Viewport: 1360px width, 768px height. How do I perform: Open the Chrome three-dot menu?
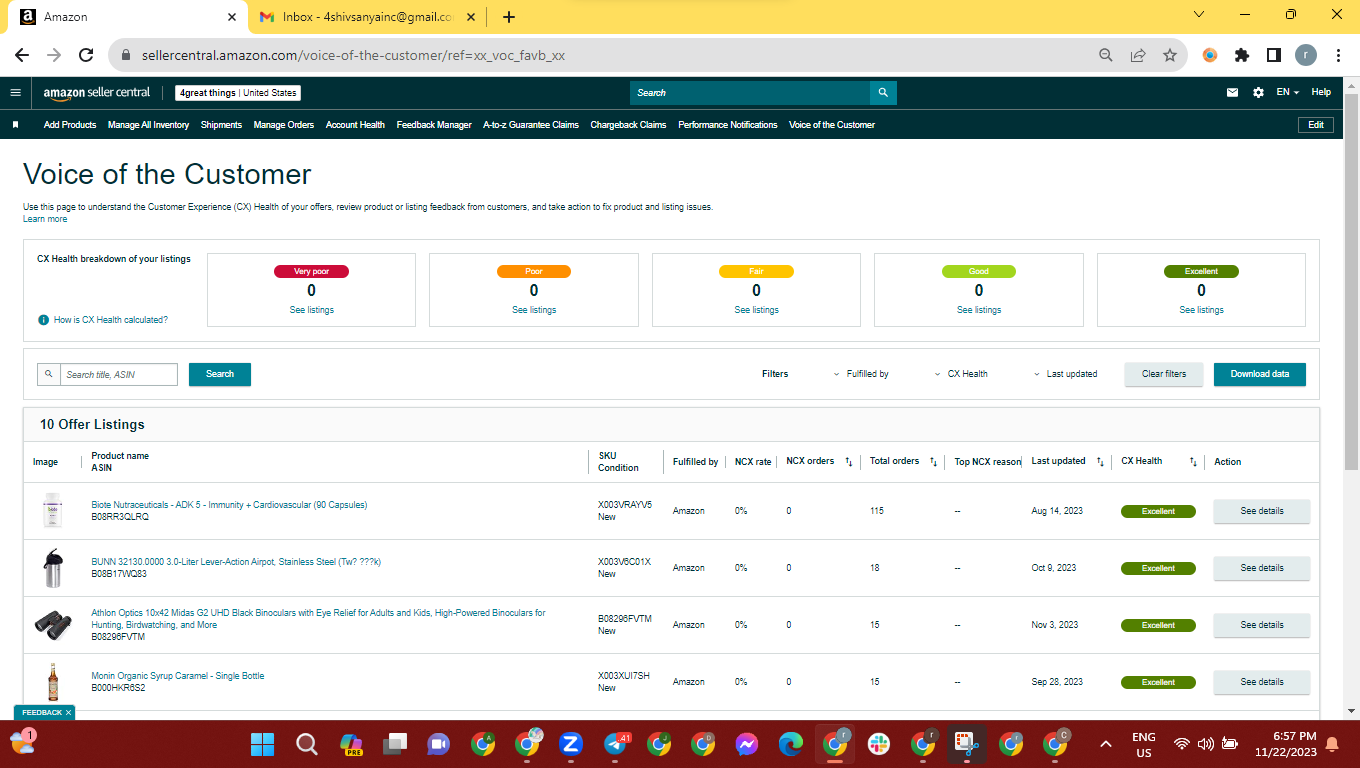click(x=1338, y=56)
